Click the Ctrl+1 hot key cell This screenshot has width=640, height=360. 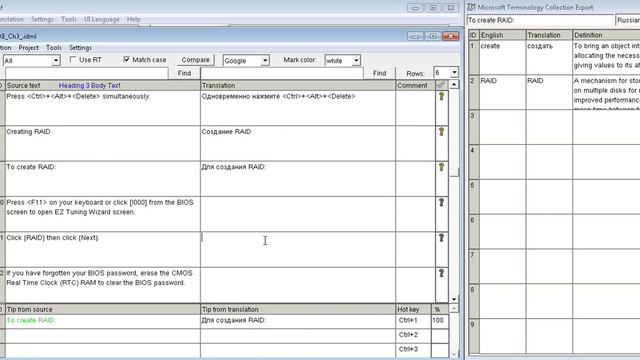click(413, 321)
